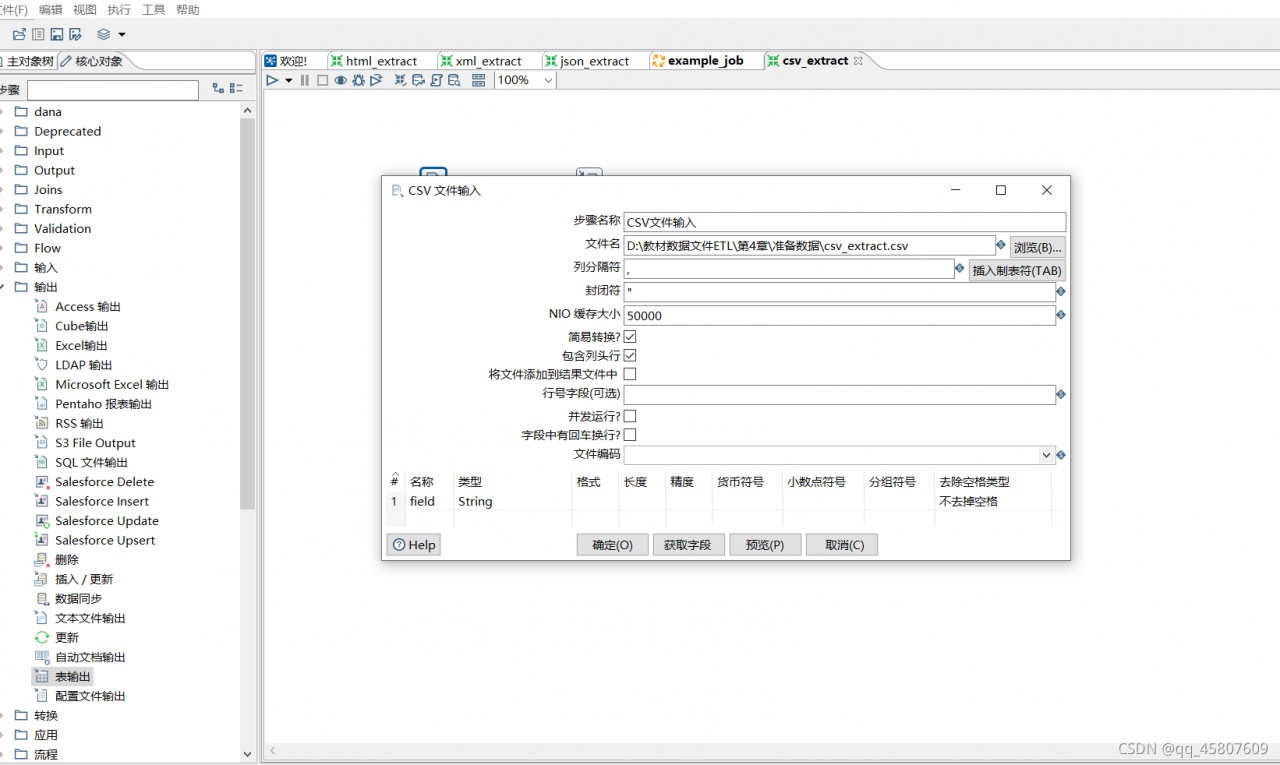The image size is (1280, 765).
Task: Click the 步骤名称 input field
Action: coord(844,222)
